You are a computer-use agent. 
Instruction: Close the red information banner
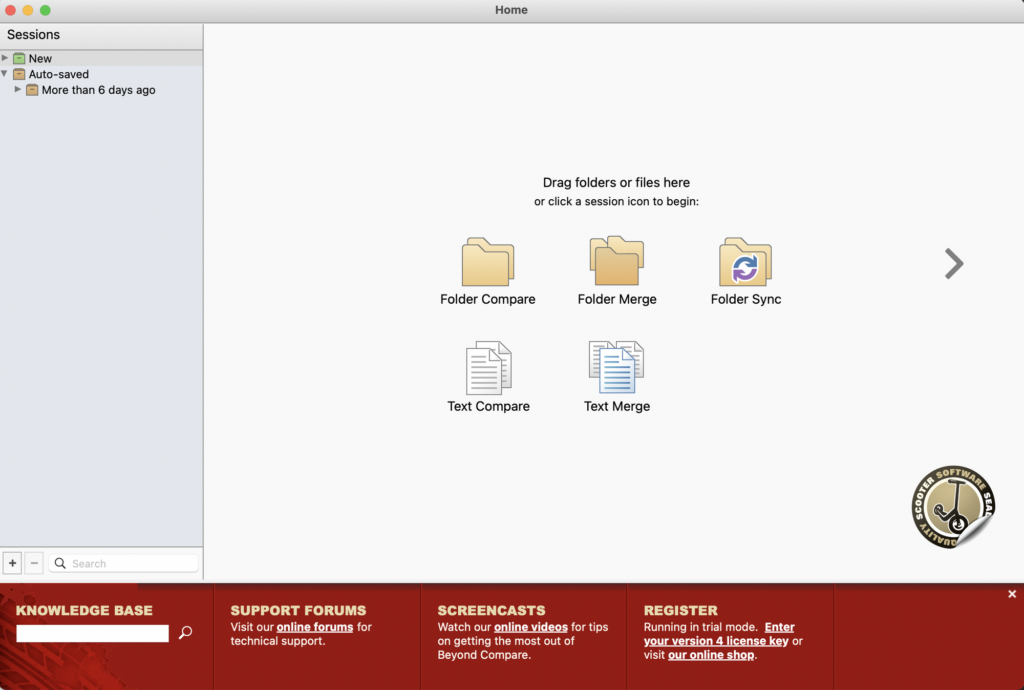click(1012, 594)
